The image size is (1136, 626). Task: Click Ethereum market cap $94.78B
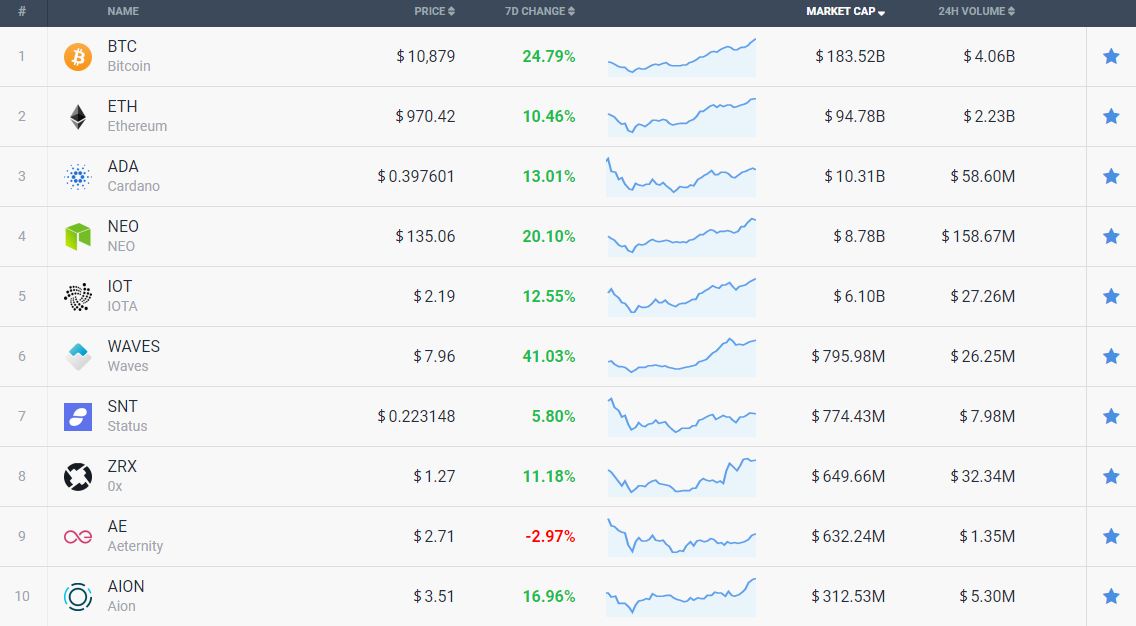pyautogui.click(x=854, y=117)
